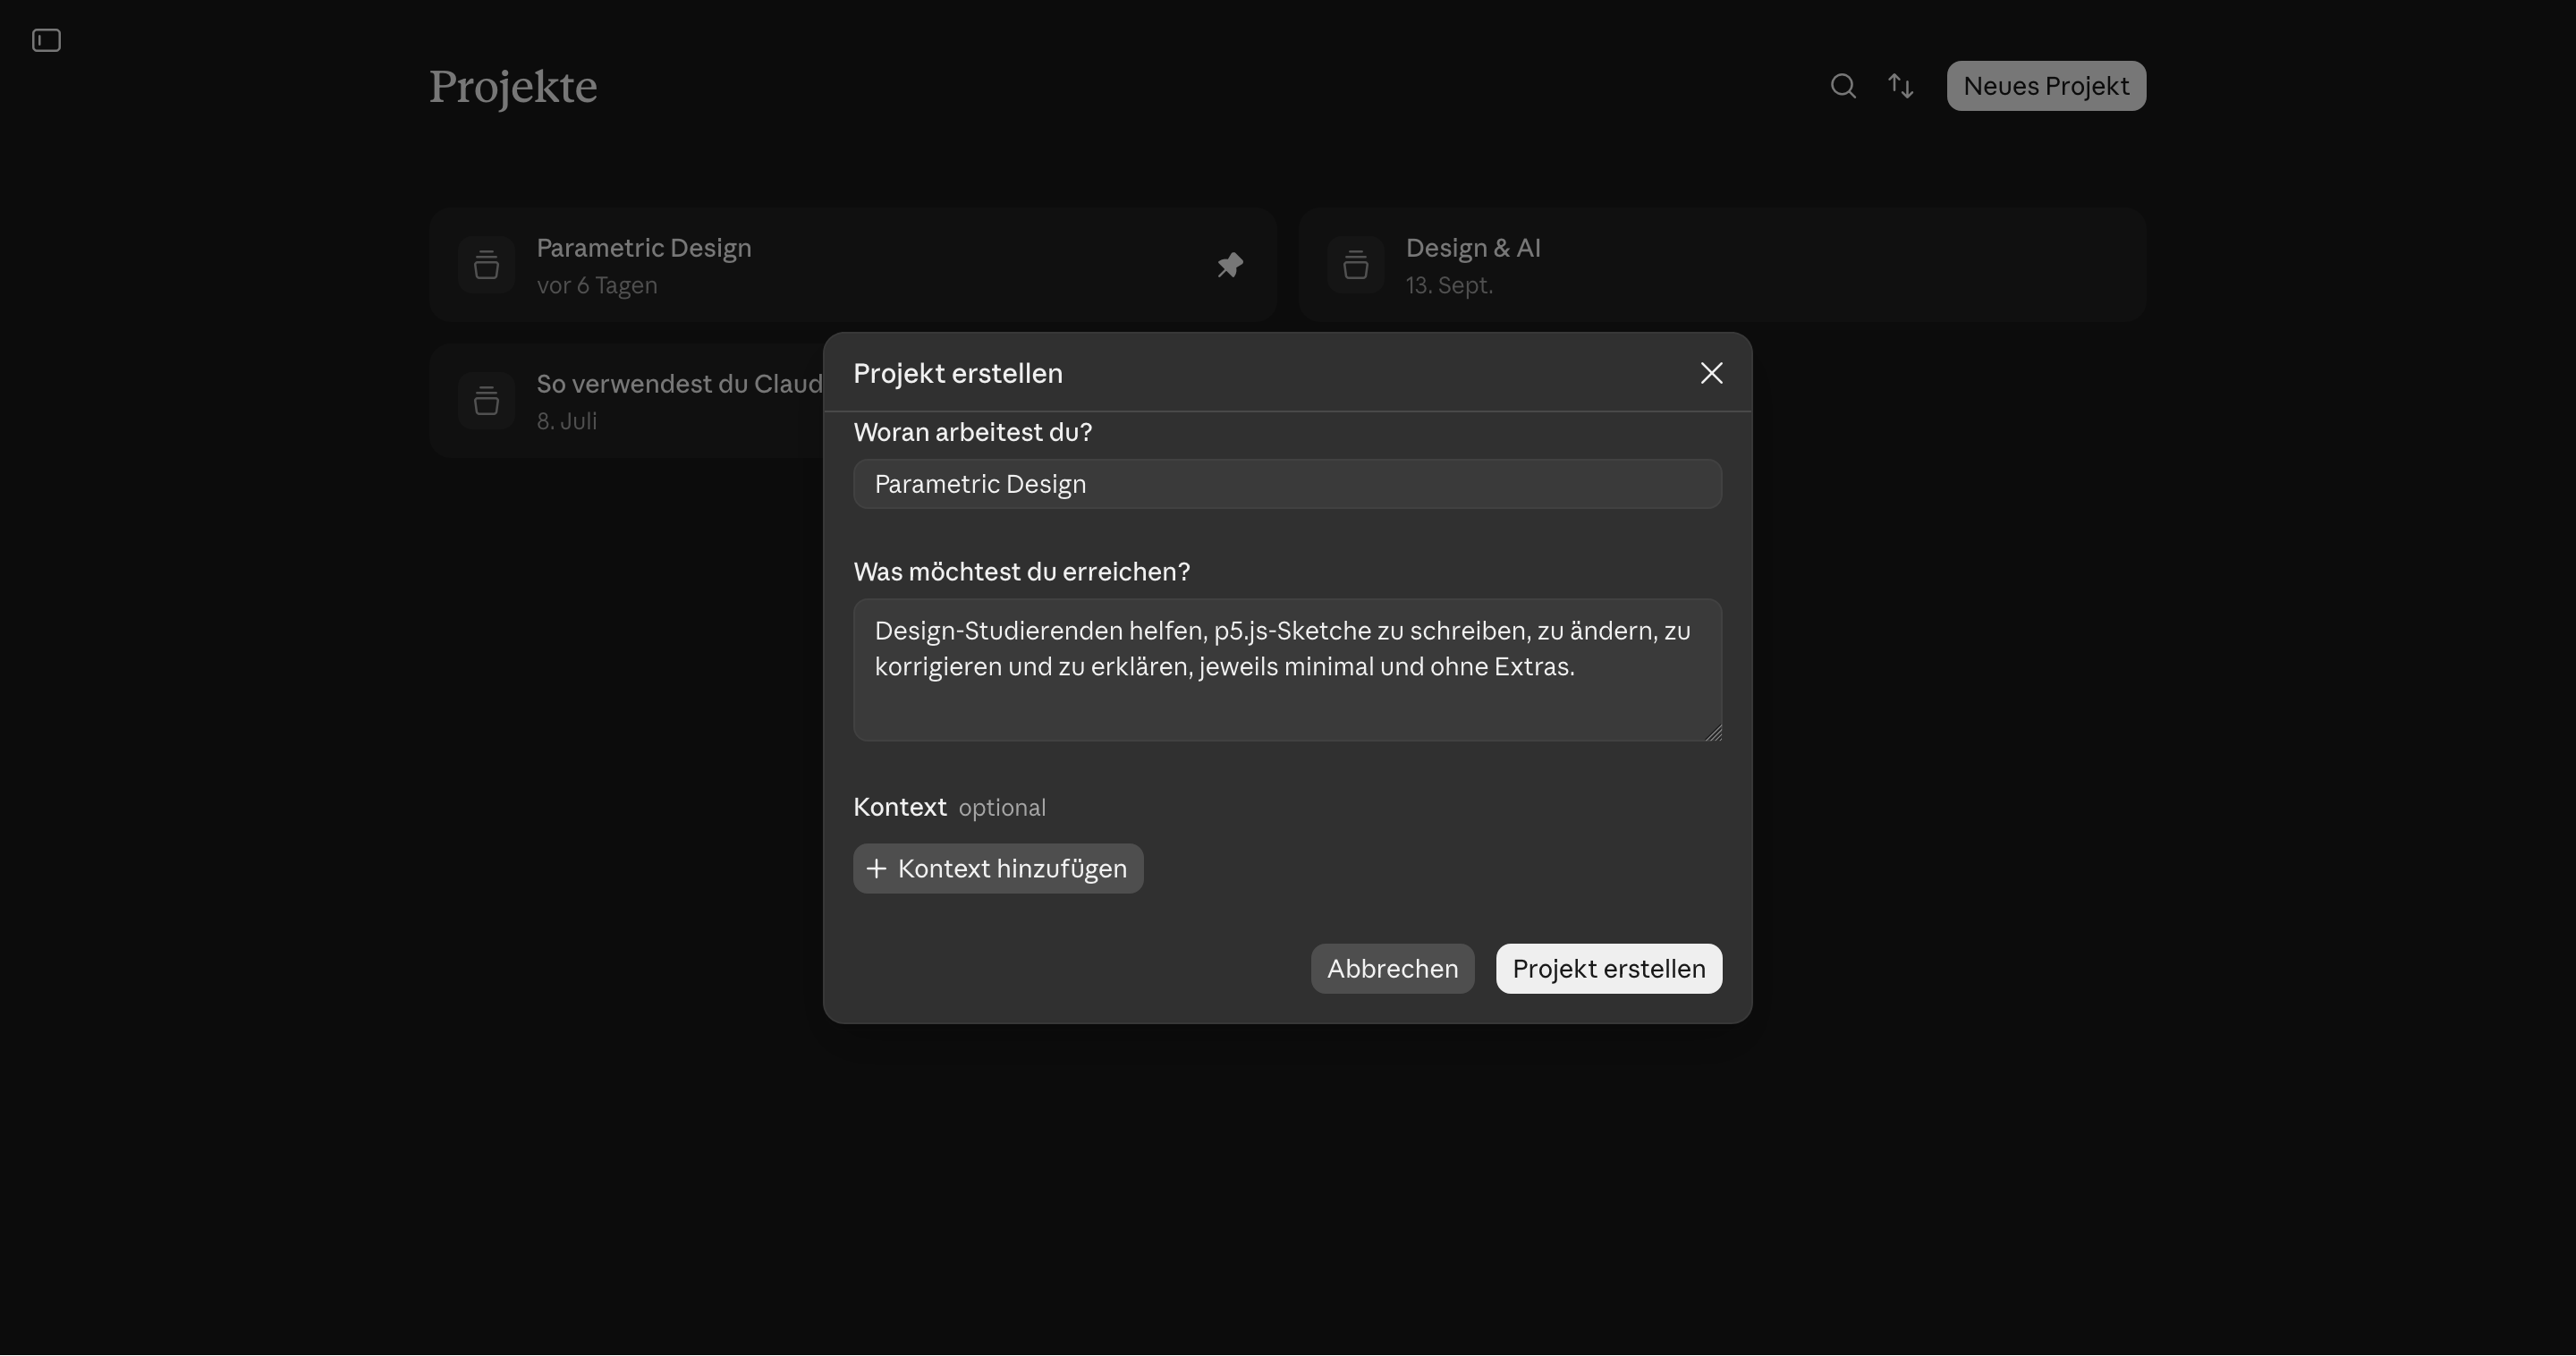Click the 8. Juli date text
The width and height of the screenshot is (2576, 1356).
coord(566,421)
